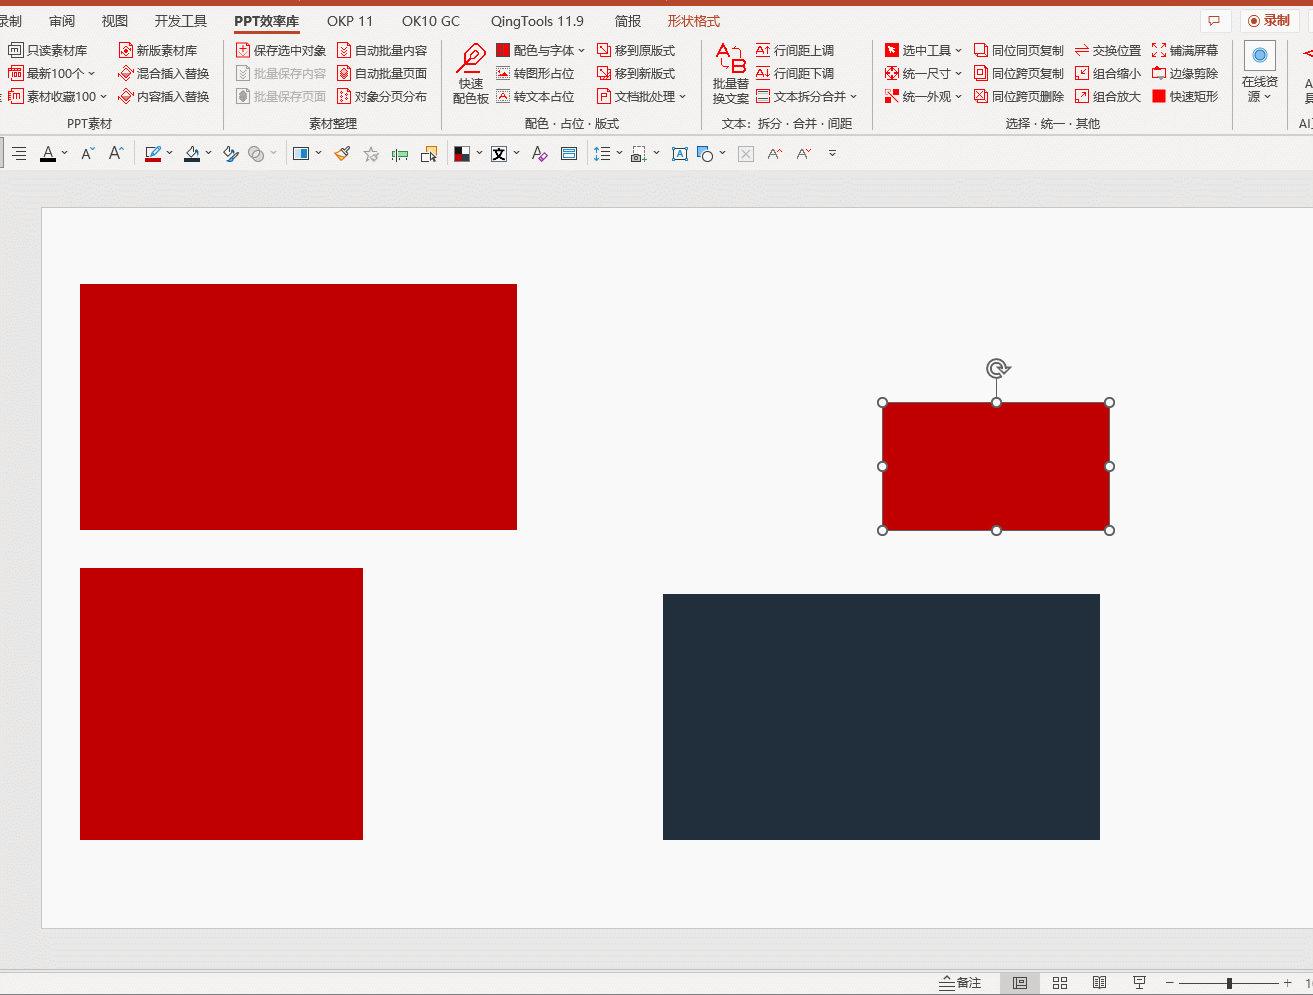1313x995 pixels.
Task: Click 批量替换文案
Action: pyautogui.click(x=731, y=74)
